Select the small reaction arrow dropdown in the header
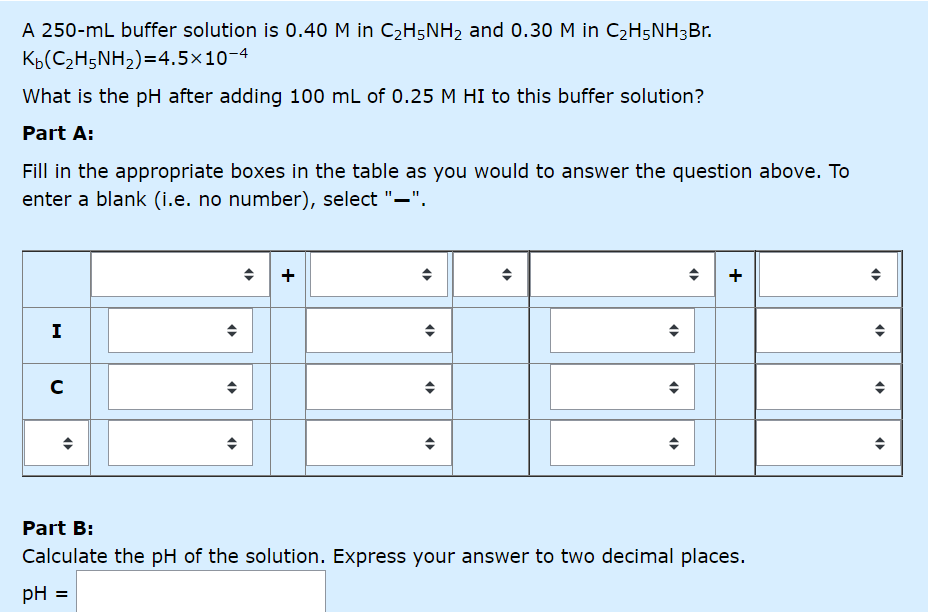This screenshot has width=931, height=612. (490, 275)
